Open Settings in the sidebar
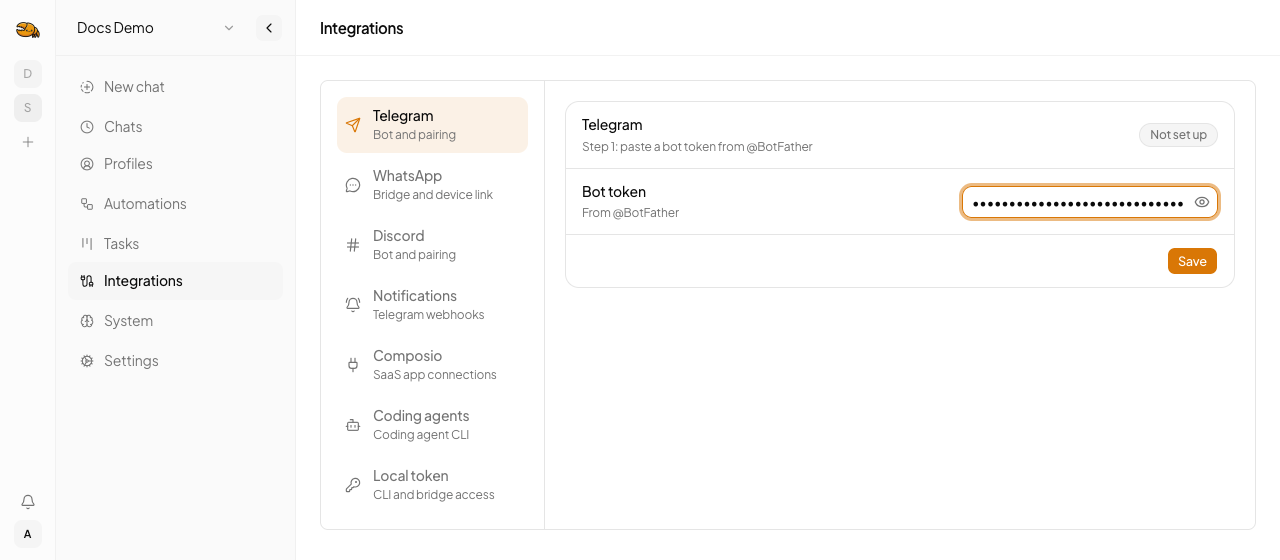1280x560 pixels. point(175,361)
